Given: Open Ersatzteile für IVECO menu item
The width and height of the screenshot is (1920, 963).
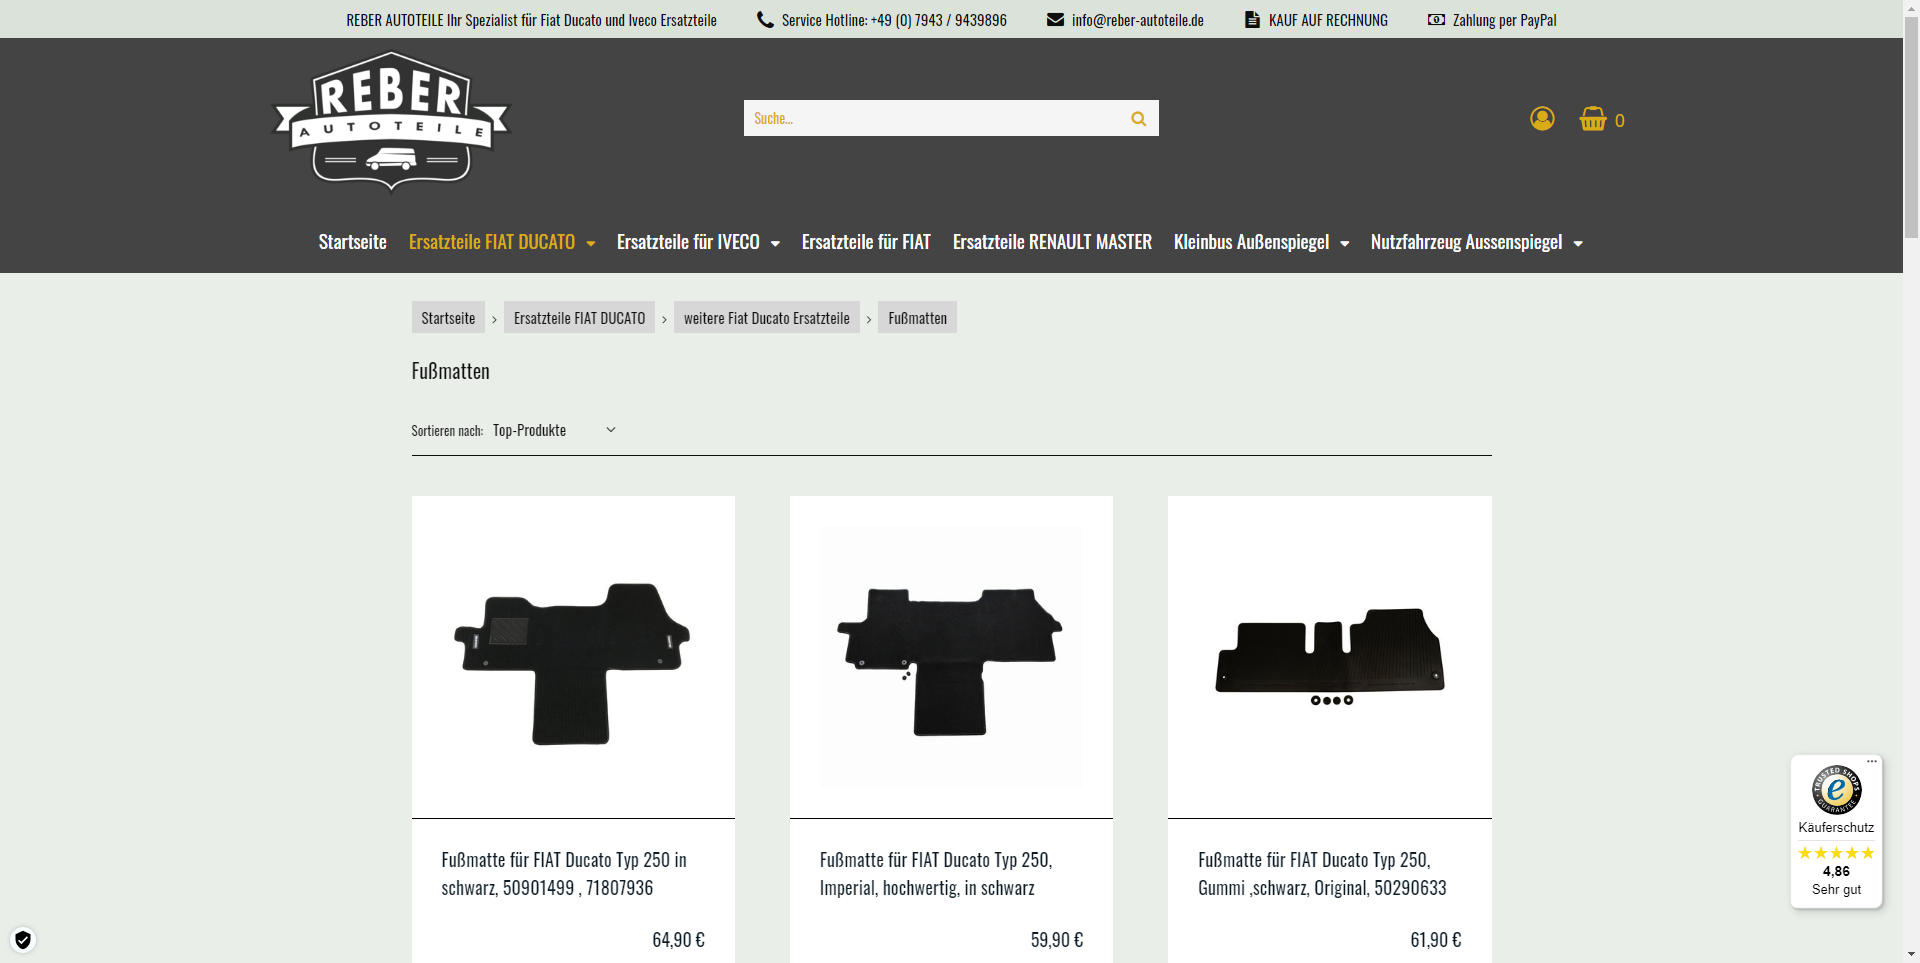Looking at the screenshot, I should [688, 242].
